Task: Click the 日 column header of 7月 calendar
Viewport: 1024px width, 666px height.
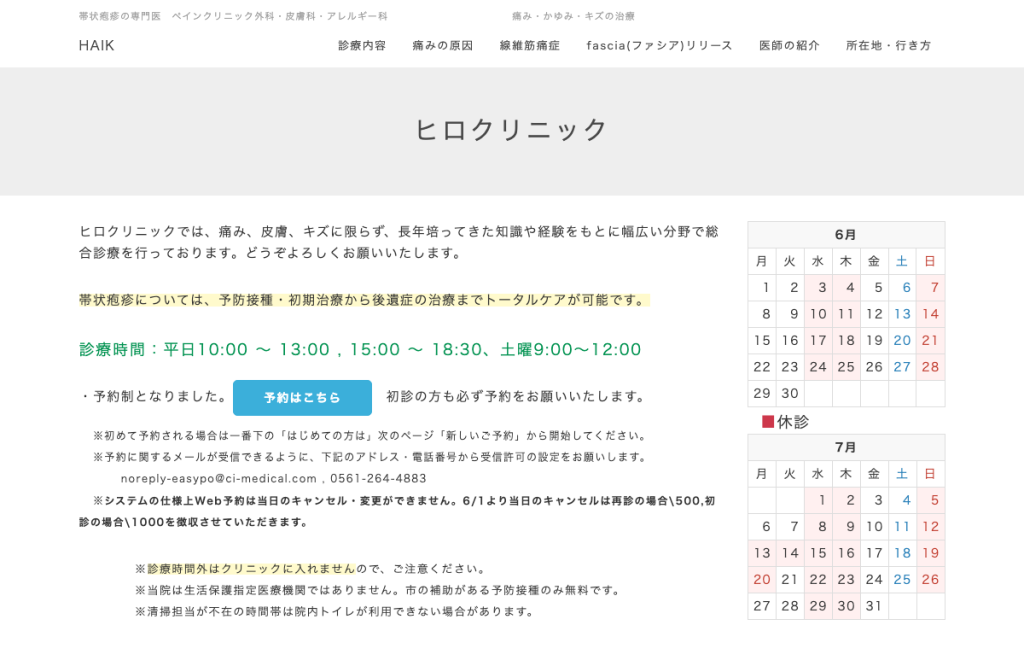Action: click(x=931, y=474)
